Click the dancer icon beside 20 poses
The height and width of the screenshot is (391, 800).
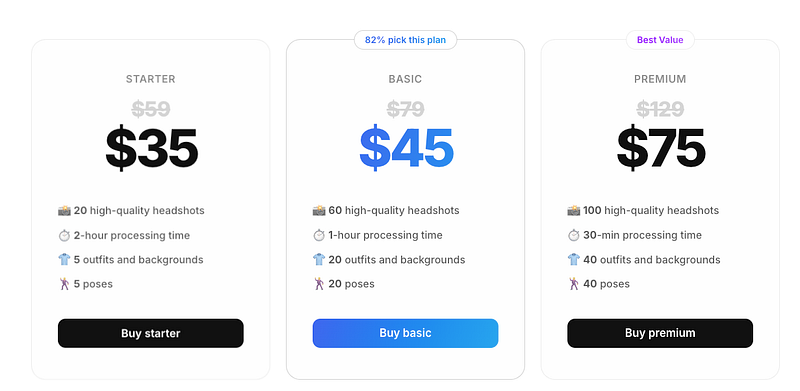[x=319, y=284]
